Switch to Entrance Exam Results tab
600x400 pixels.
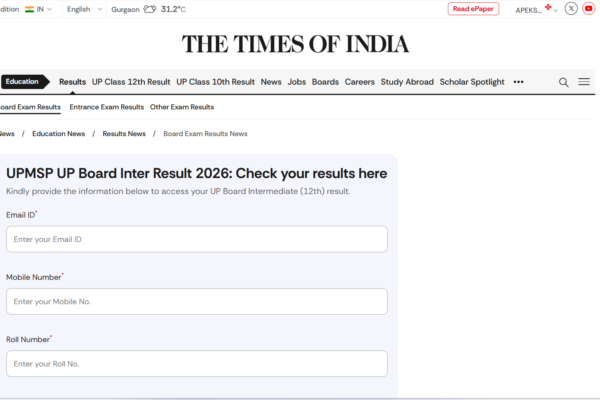(105, 107)
